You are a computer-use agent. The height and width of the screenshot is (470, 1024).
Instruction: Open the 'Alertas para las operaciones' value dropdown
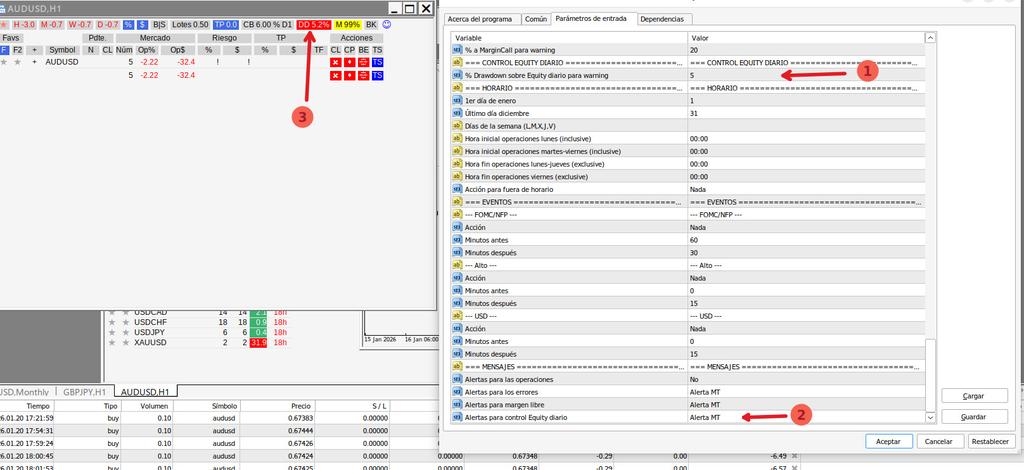[x=805, y=380]
